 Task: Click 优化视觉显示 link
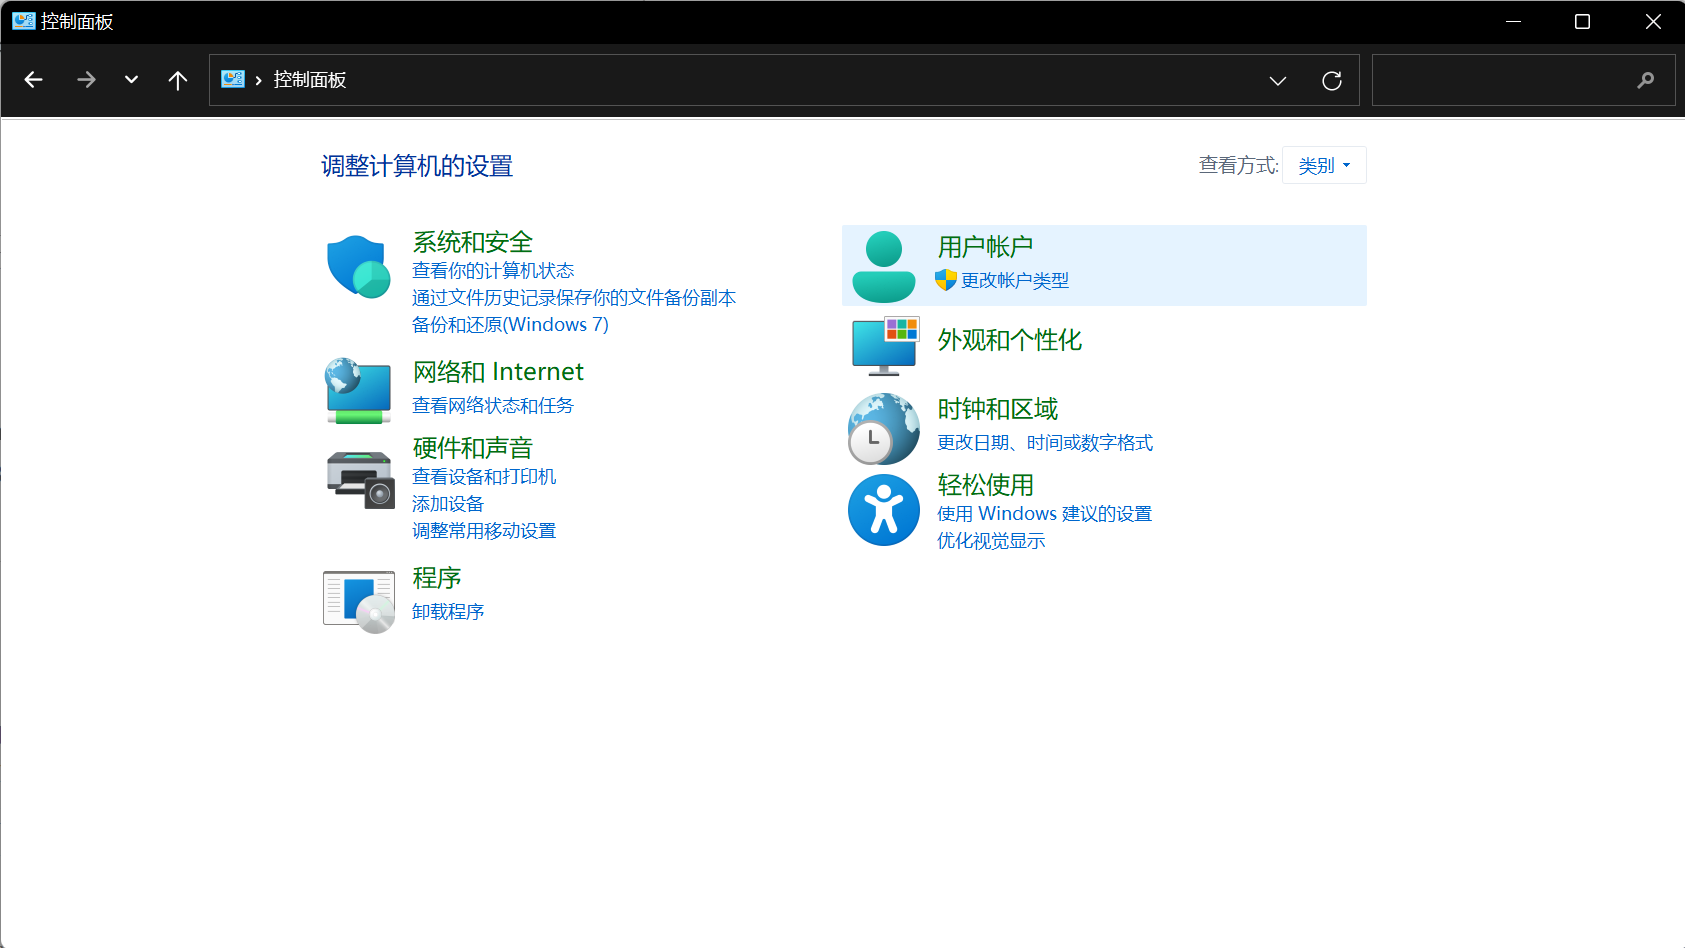(x=991, y=541)
